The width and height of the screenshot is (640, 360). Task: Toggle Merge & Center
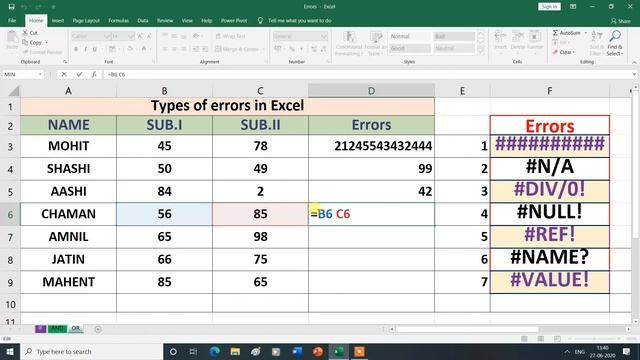[238, 49]
